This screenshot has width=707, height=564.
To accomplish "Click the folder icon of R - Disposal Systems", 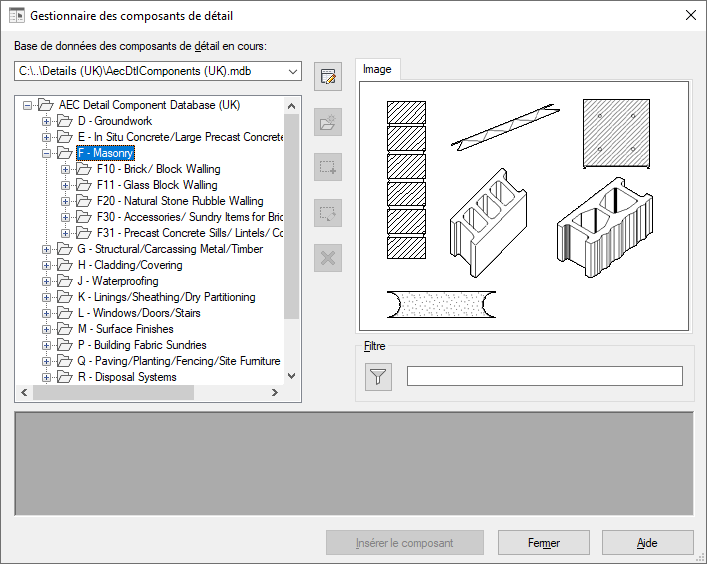I will click(65, 377).
